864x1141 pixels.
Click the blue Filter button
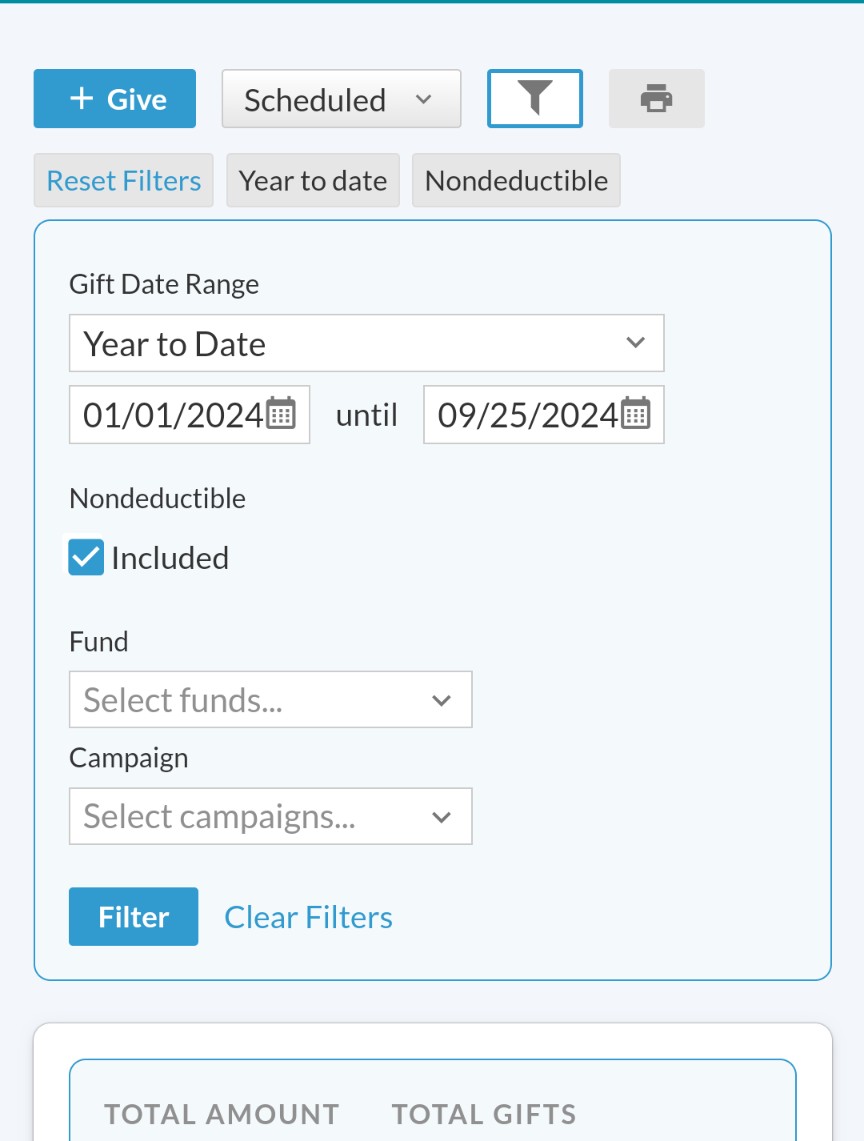(x=133, y=916)
